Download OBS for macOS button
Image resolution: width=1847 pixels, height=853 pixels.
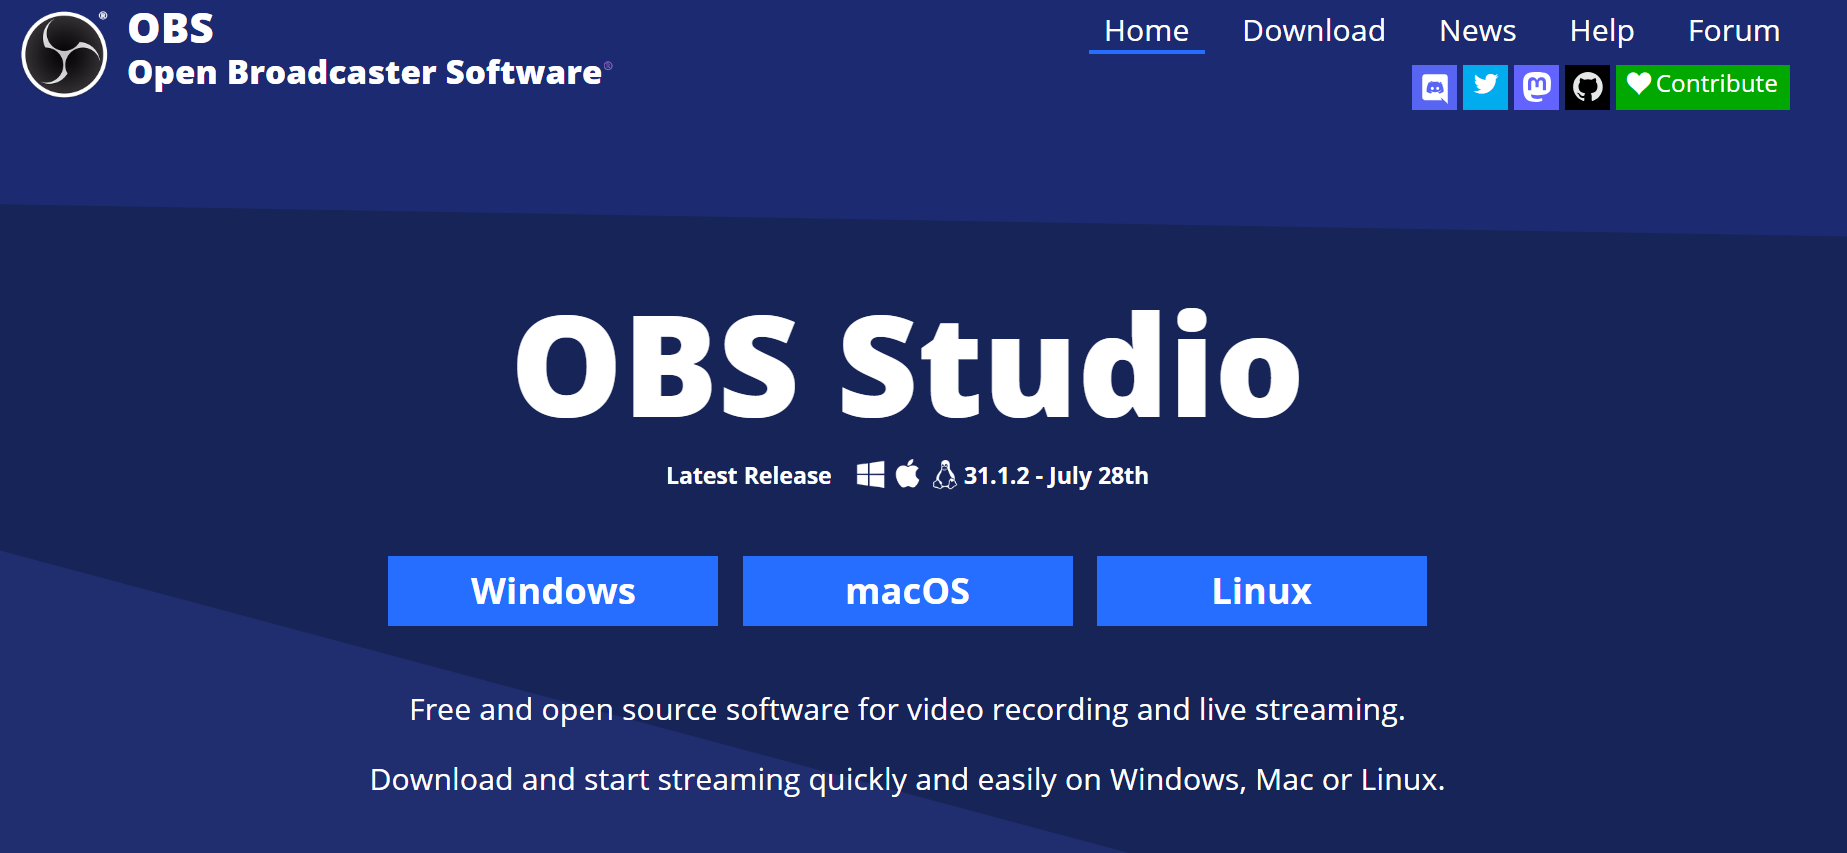coord(908,591)
